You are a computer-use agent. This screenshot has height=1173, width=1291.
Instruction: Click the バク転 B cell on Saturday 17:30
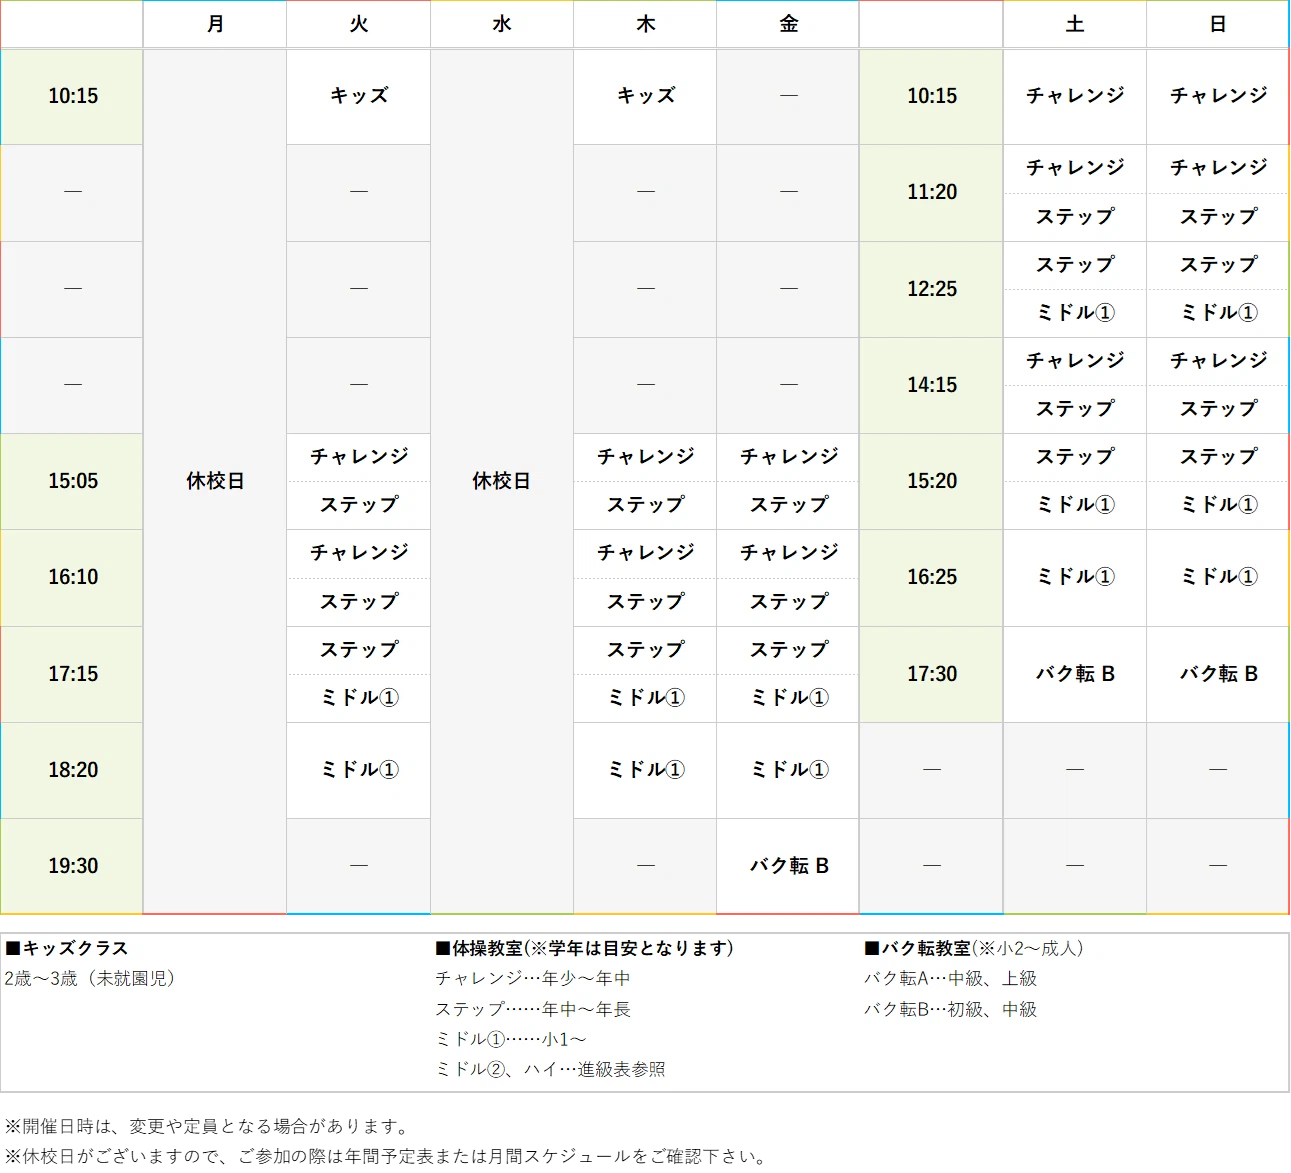pyautogui.click(x=1074, y=674)
